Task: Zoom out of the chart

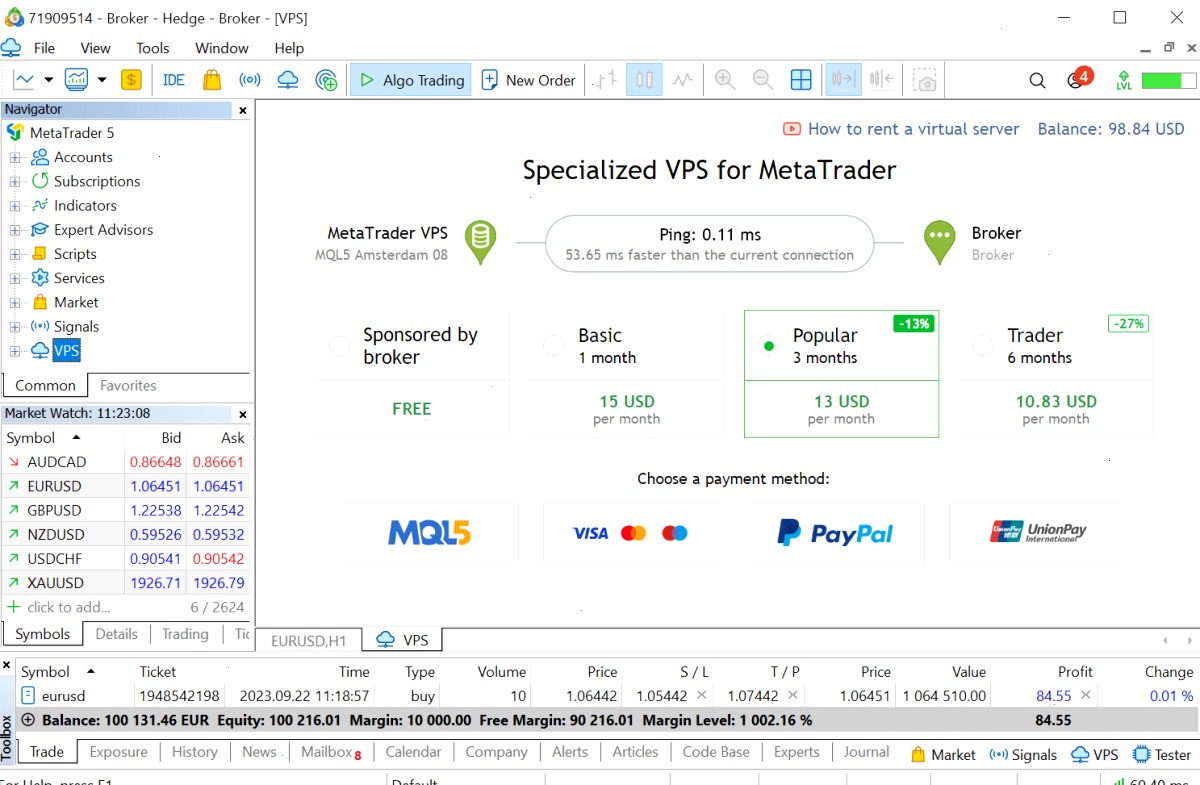Action: (762, 80)
